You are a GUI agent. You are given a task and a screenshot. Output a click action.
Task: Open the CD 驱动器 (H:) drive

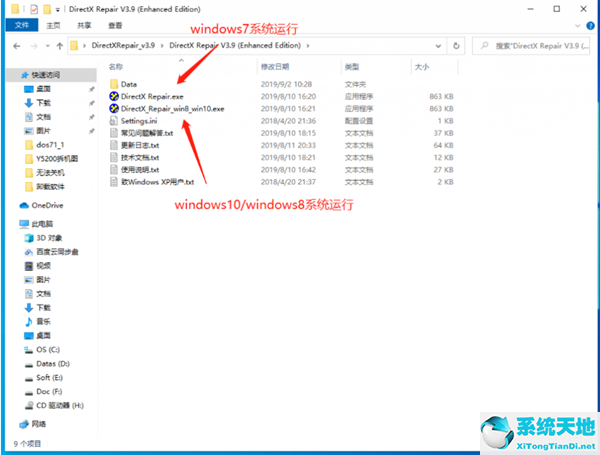[60, 405]
